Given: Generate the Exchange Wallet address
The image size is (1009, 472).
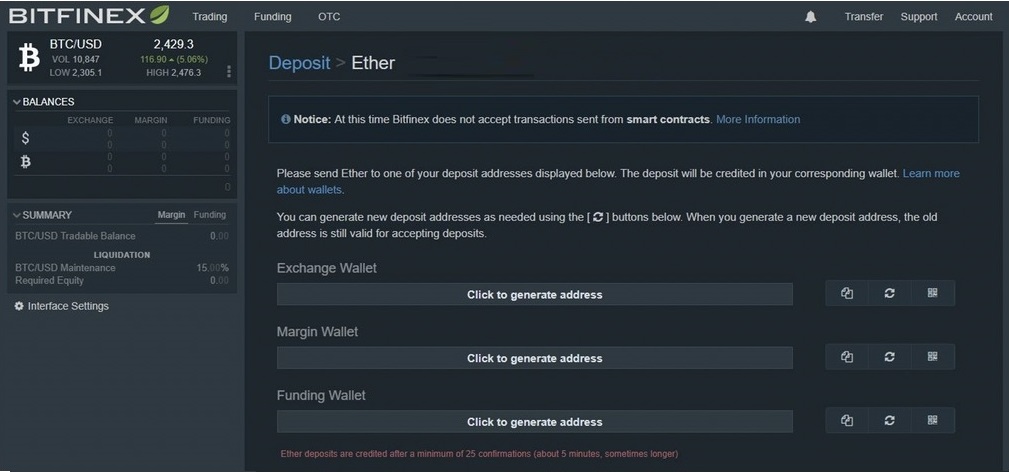Looking at the screenshot, I should pos(535,294).
